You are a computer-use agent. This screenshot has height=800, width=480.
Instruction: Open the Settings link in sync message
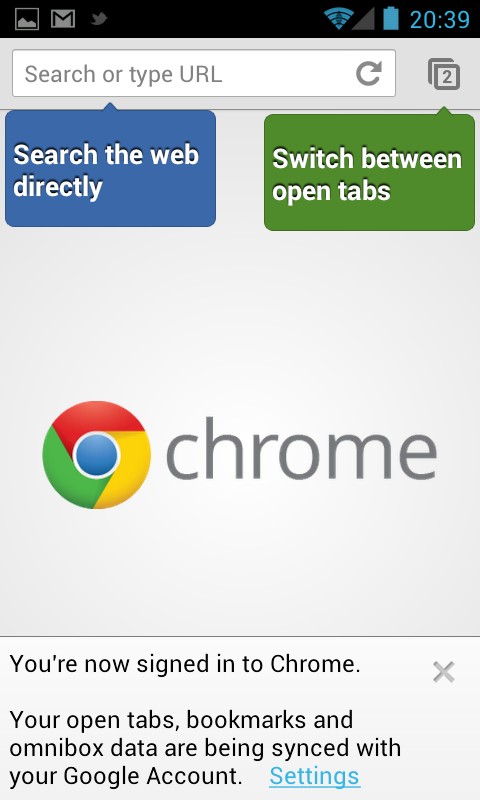click(315, 776)
